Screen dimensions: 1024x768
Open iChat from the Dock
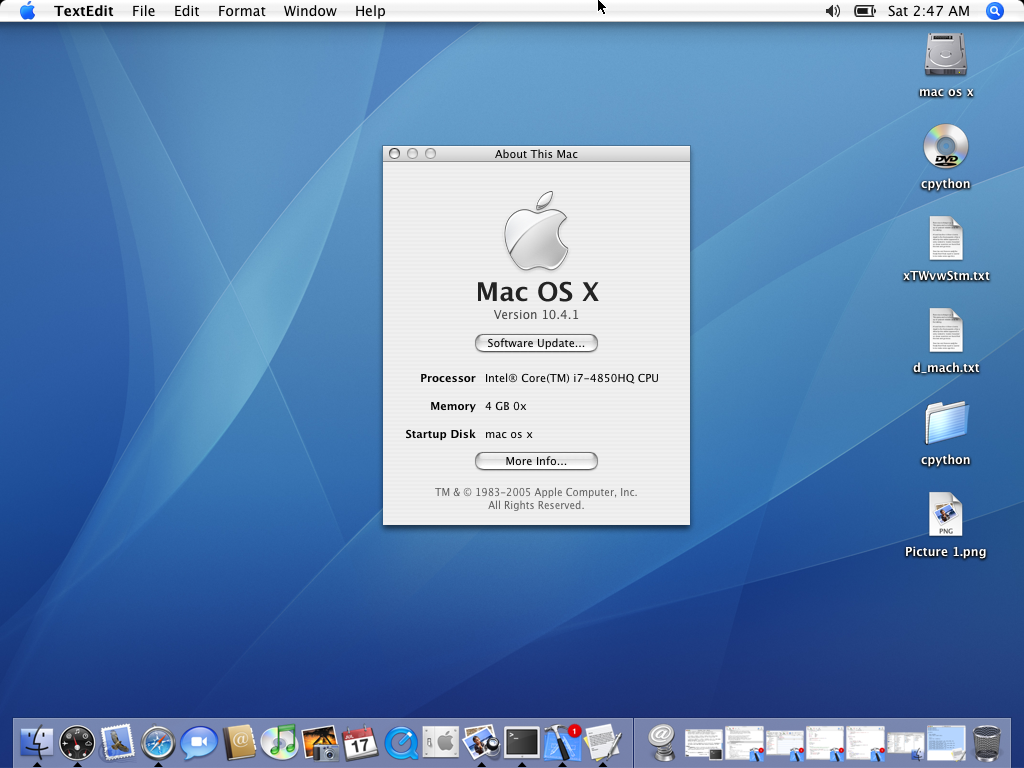click(199, 743)
